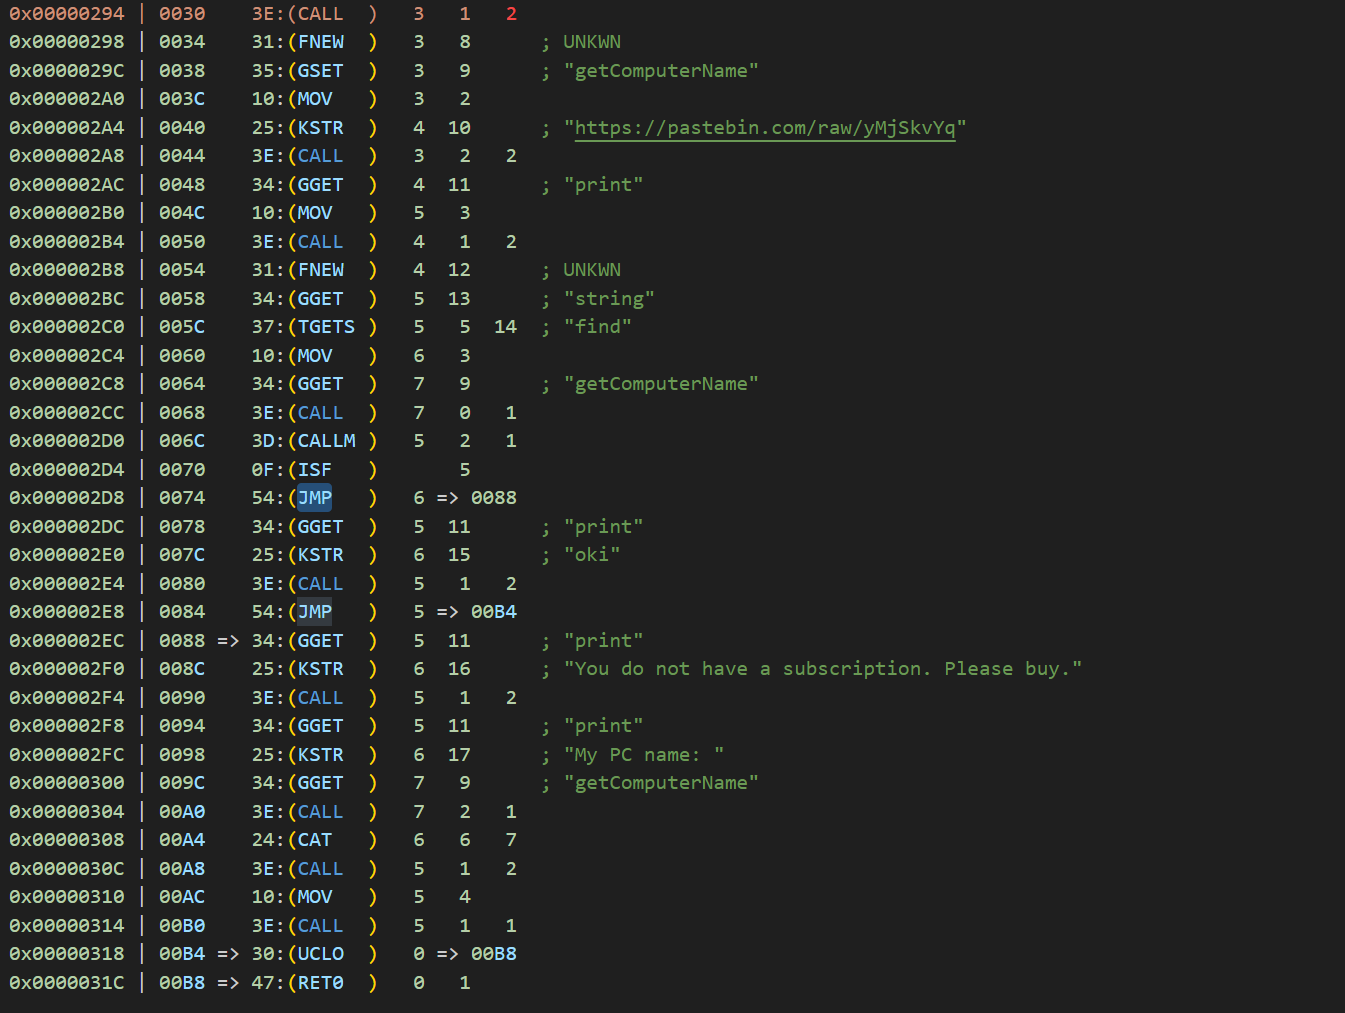Open the pastebin.com raw URL link
The height and width of the screenshot is (1013, 1345).
pyautogui.click(x=764, y=128)
